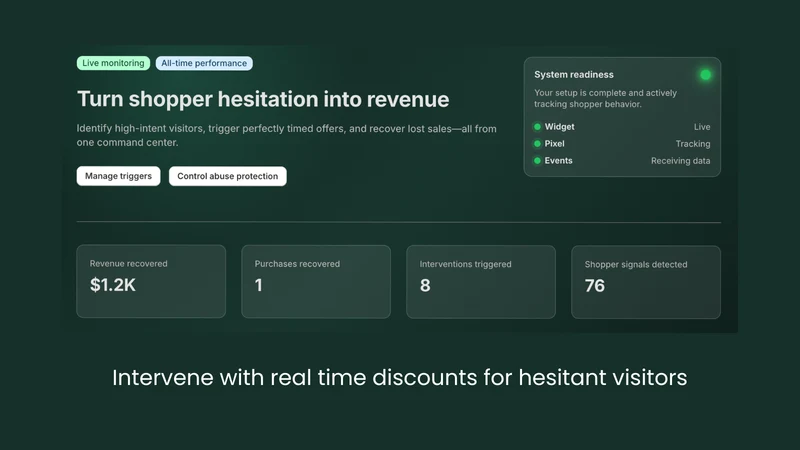Click the 76 signals value

595,286
